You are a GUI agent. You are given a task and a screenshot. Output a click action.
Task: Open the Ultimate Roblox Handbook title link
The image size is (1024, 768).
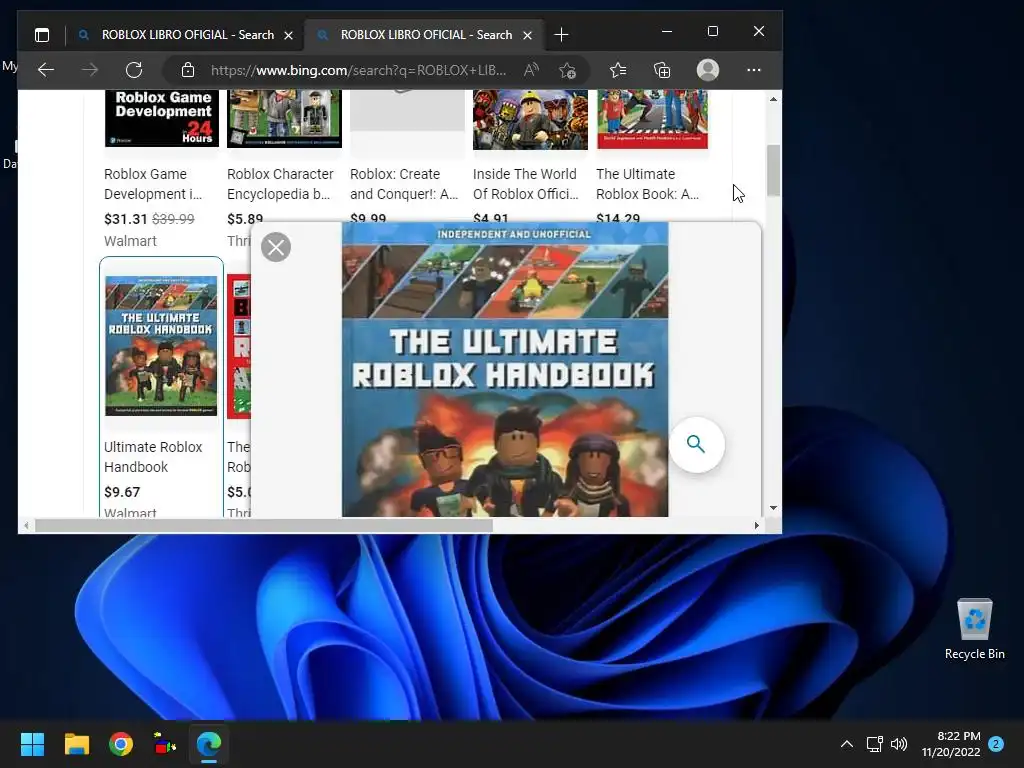pyautogui.click(x=153, y=457)
